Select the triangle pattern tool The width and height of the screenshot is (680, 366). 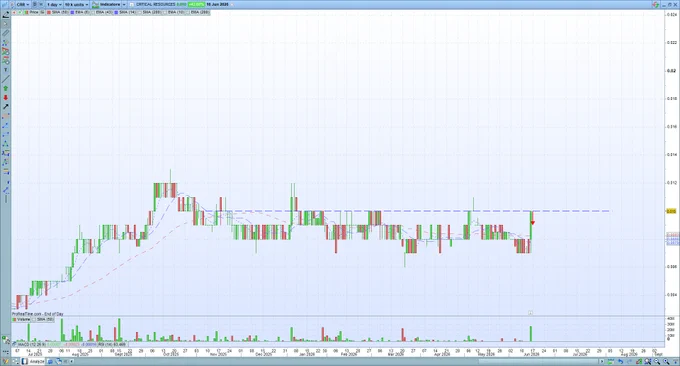pyautogui.click(x=6, y=144)
